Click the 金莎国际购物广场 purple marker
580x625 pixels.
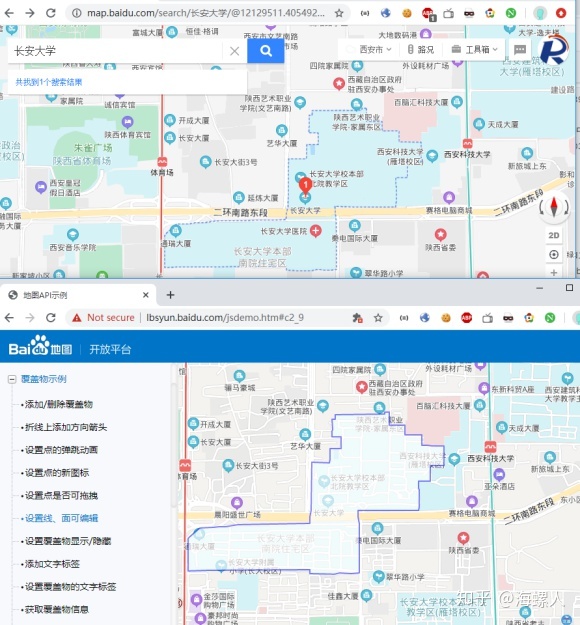(196, 599)
